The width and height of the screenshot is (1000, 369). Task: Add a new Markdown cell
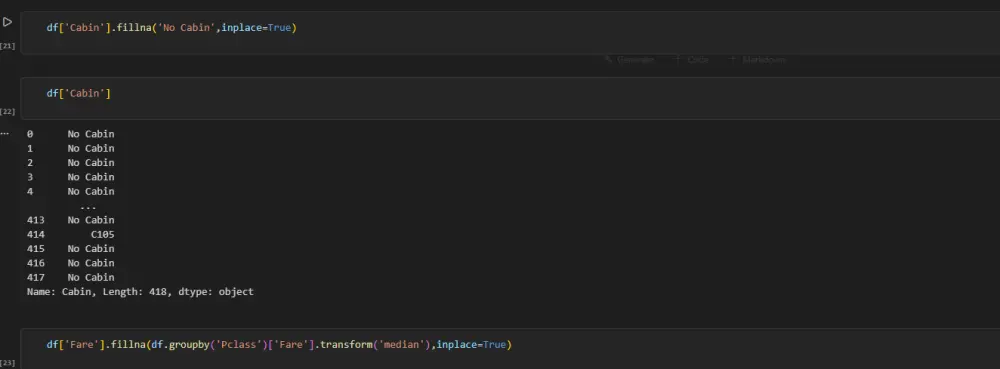click(x=757, y=60)
